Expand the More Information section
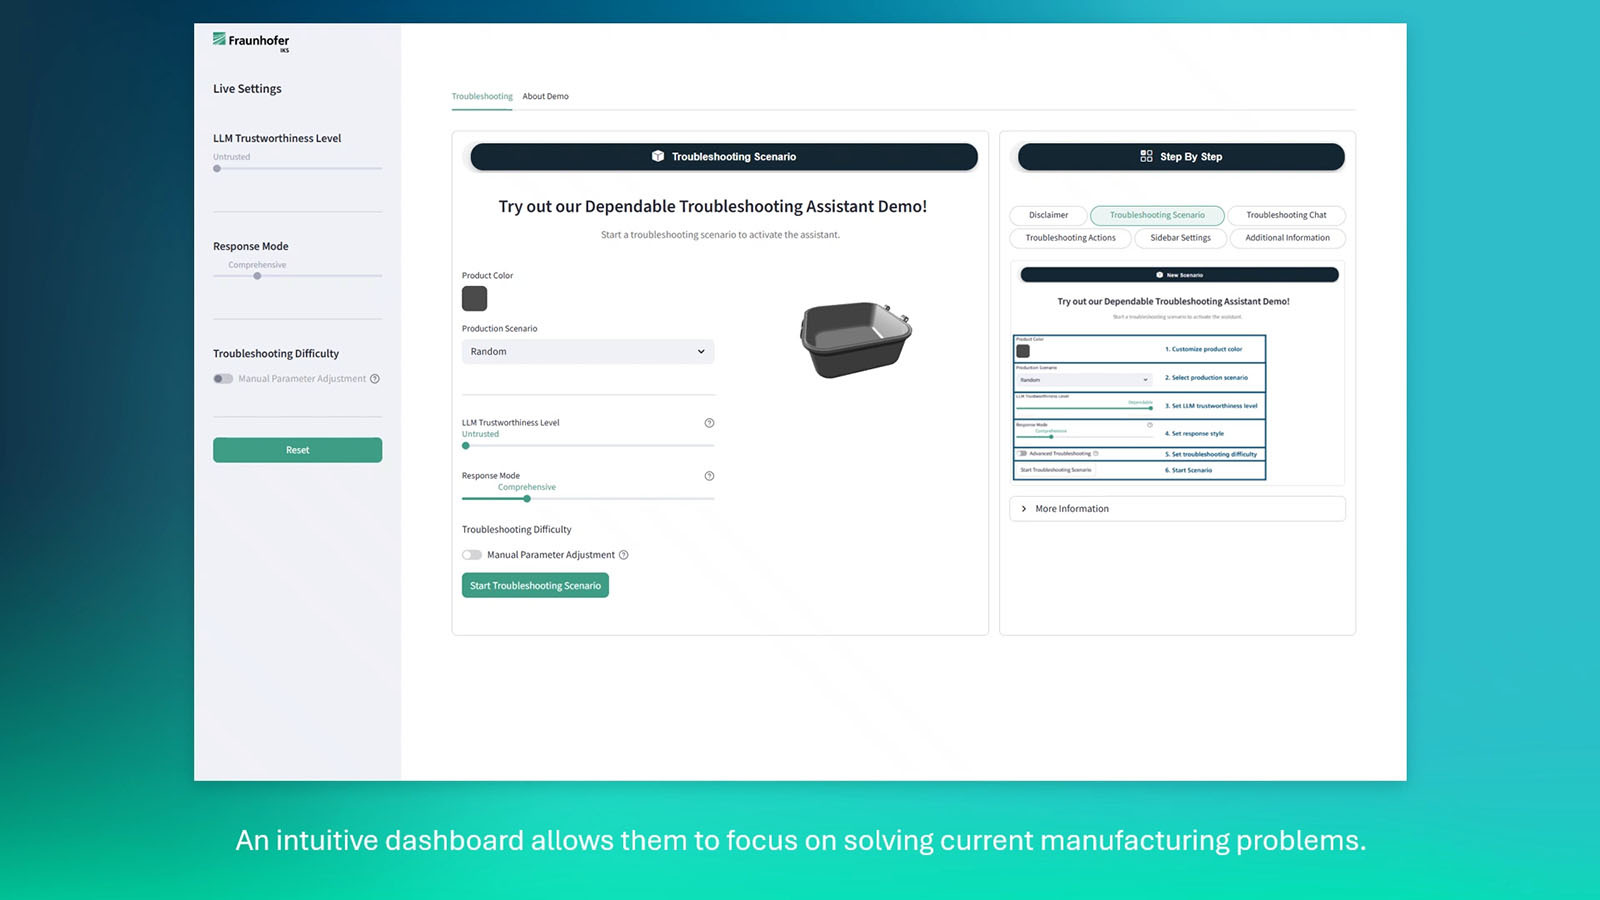 click(1177, 509)
